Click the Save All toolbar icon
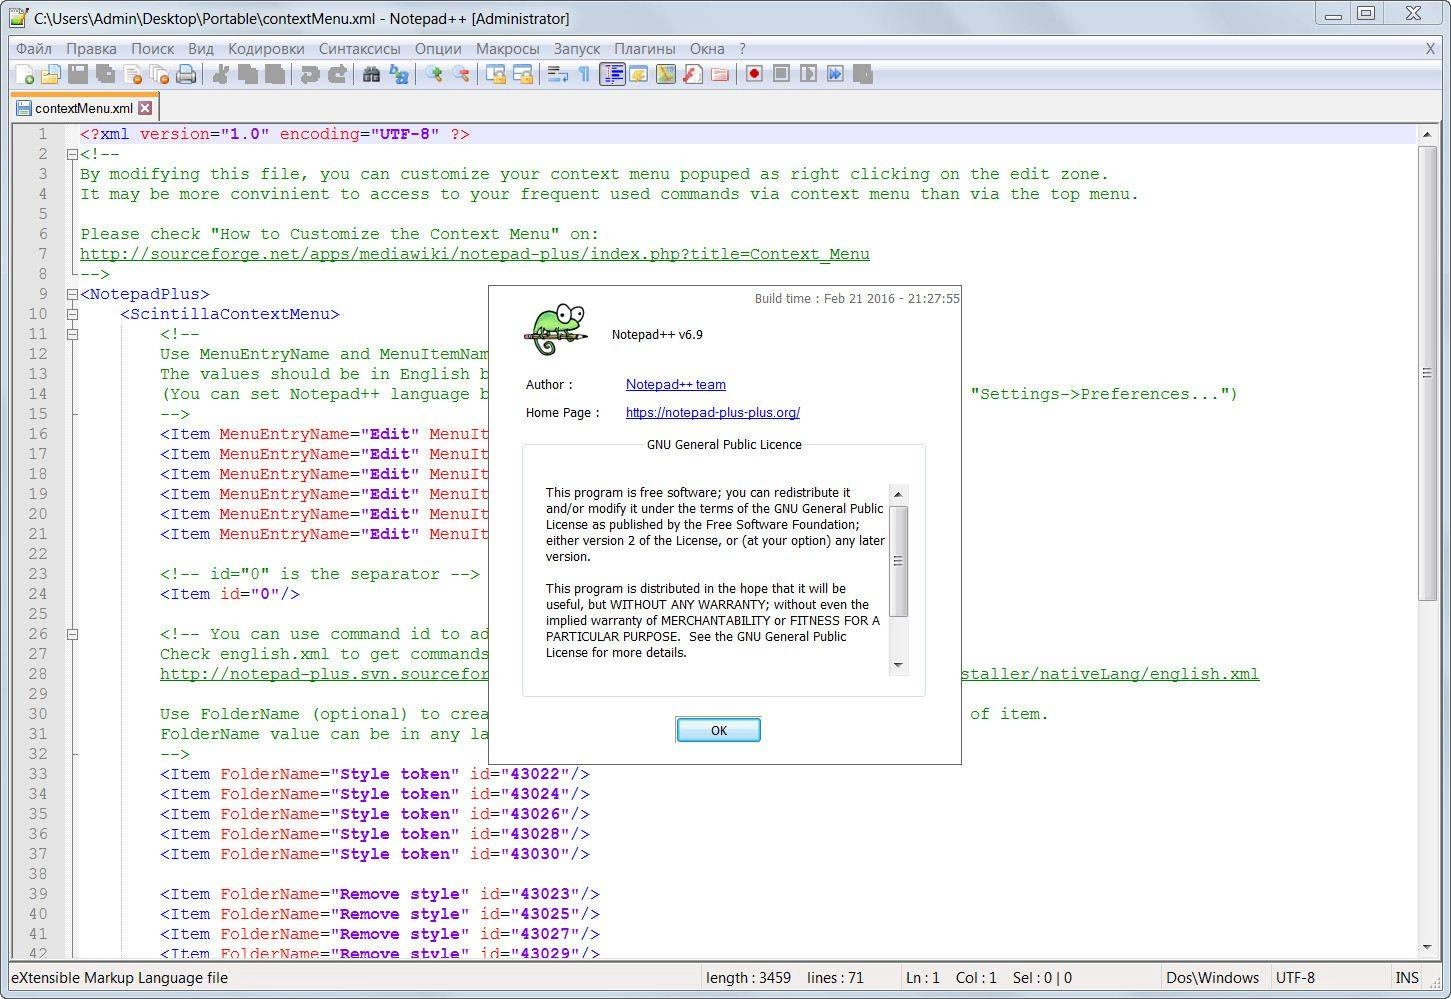 point(105,74)
